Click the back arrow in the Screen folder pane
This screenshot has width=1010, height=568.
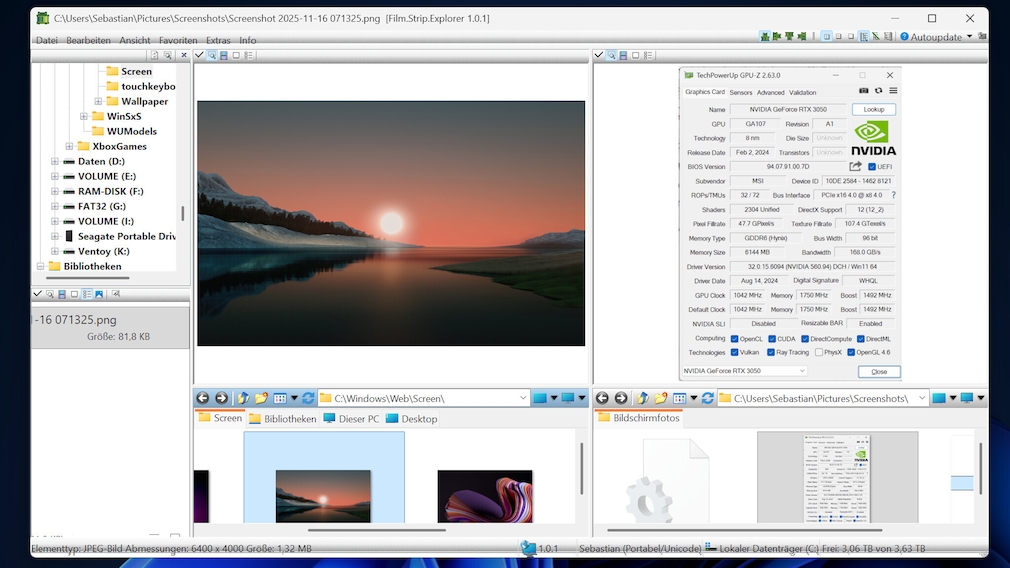[x=203, y=398]
